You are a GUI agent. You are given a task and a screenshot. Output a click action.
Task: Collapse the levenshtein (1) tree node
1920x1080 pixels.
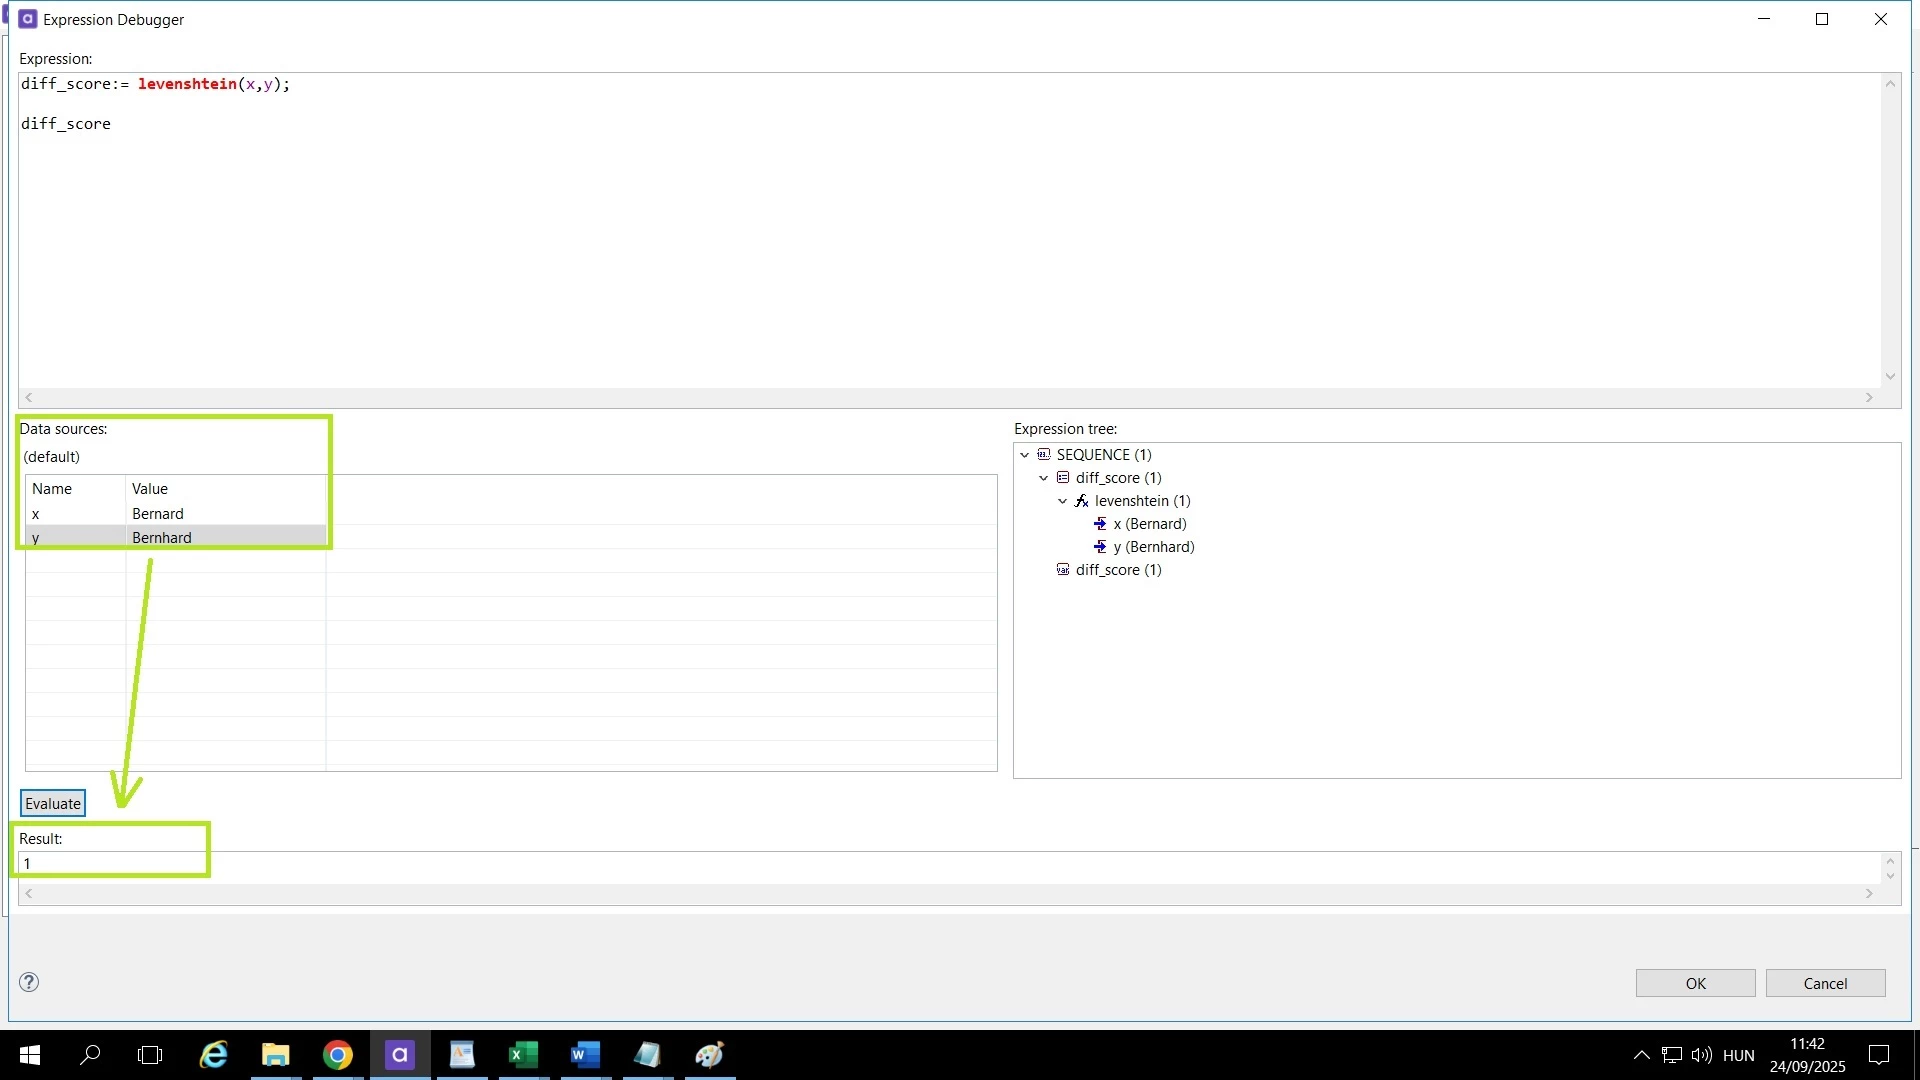pos(1063,501)
